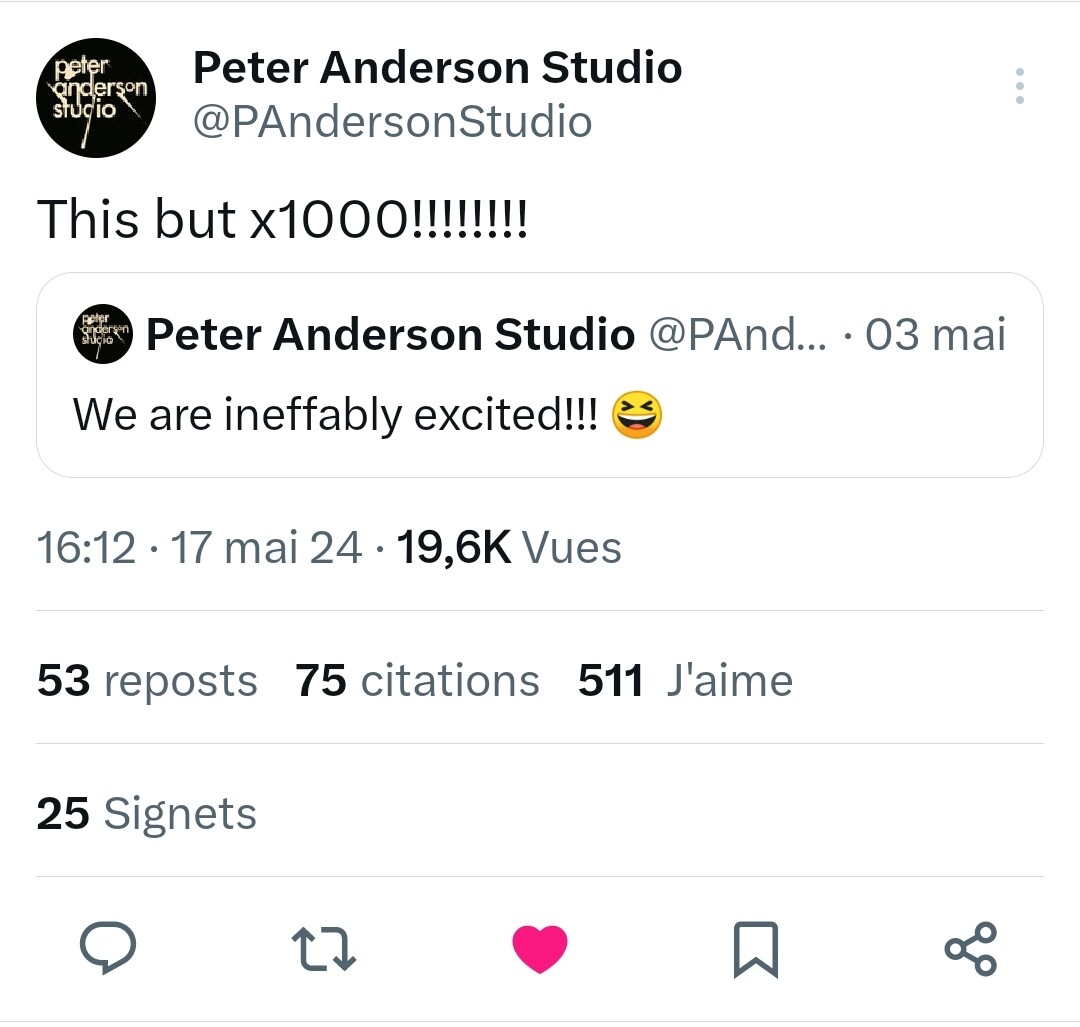Open Peter Anderson Studio's profile picture
The height and width of the screenshot is (1027, 1080).
[x=97, y=98]
